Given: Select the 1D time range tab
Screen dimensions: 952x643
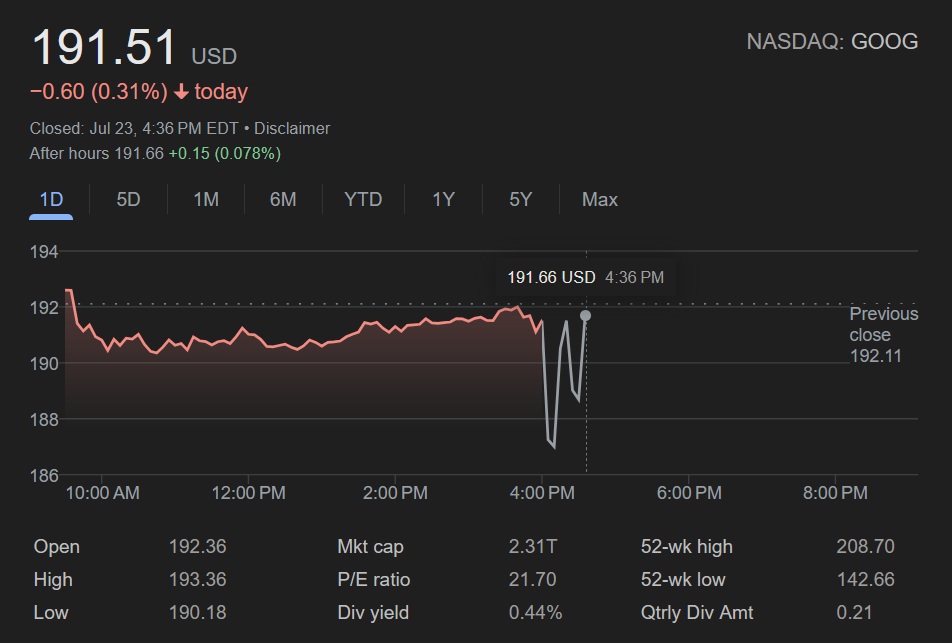Looking at the screenshot, I should (x=51, y=199).
